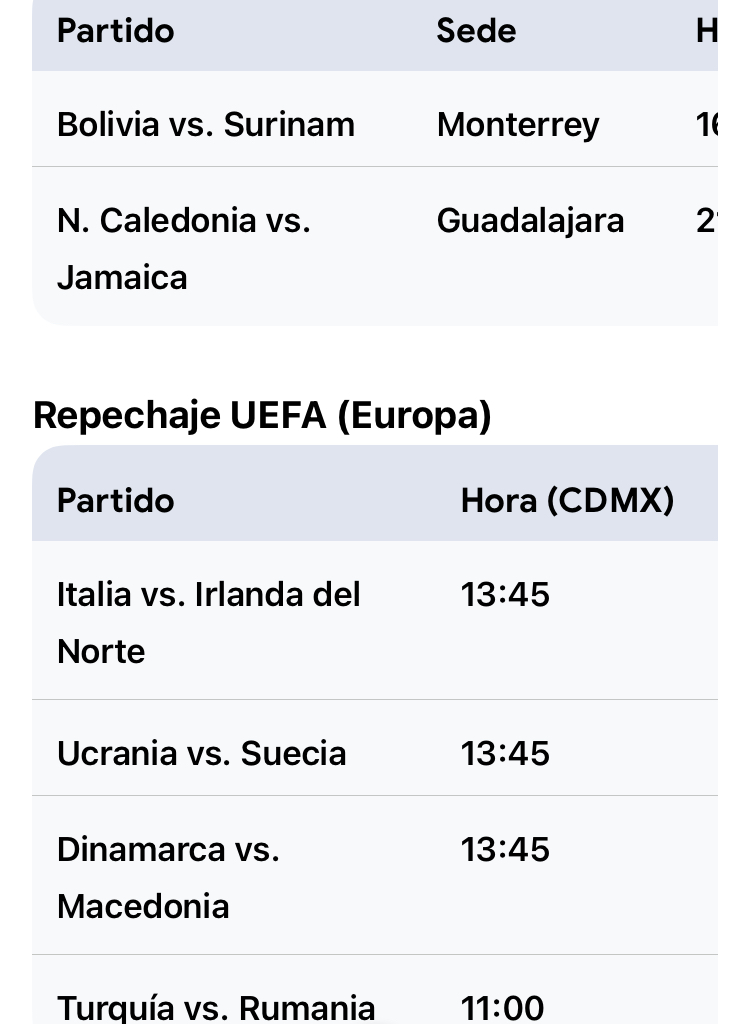Click the cut-off time in the Monterrey row

[706, 125]
